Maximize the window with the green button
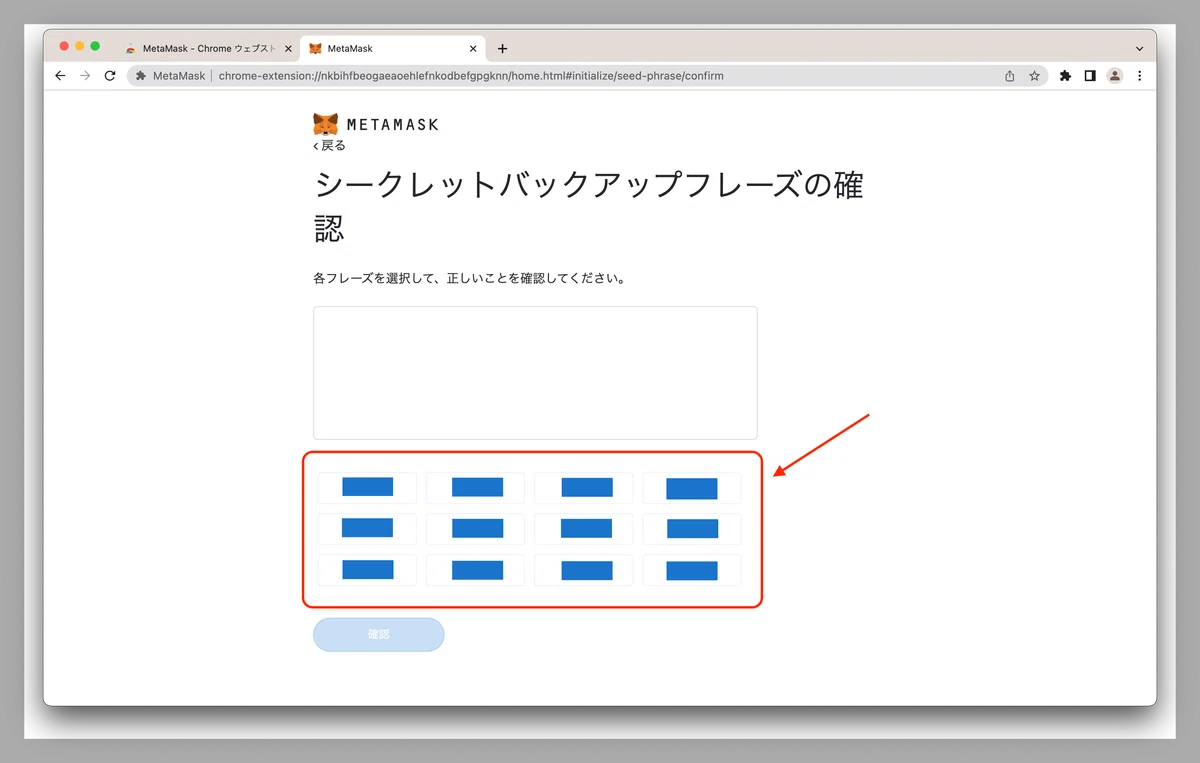 coord(95,46)
